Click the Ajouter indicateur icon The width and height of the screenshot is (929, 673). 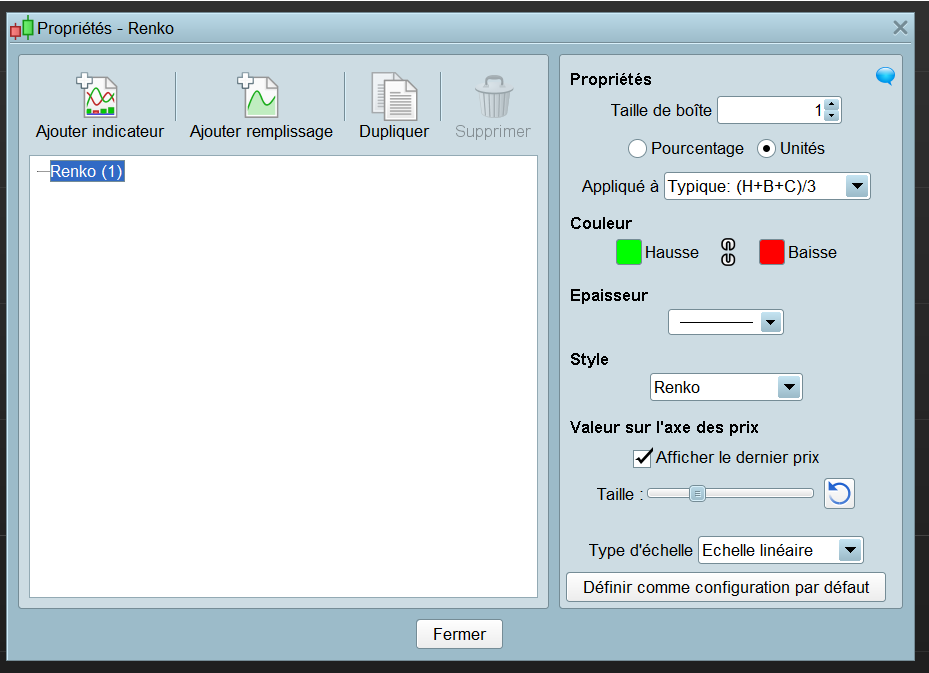tap(97, 96)
